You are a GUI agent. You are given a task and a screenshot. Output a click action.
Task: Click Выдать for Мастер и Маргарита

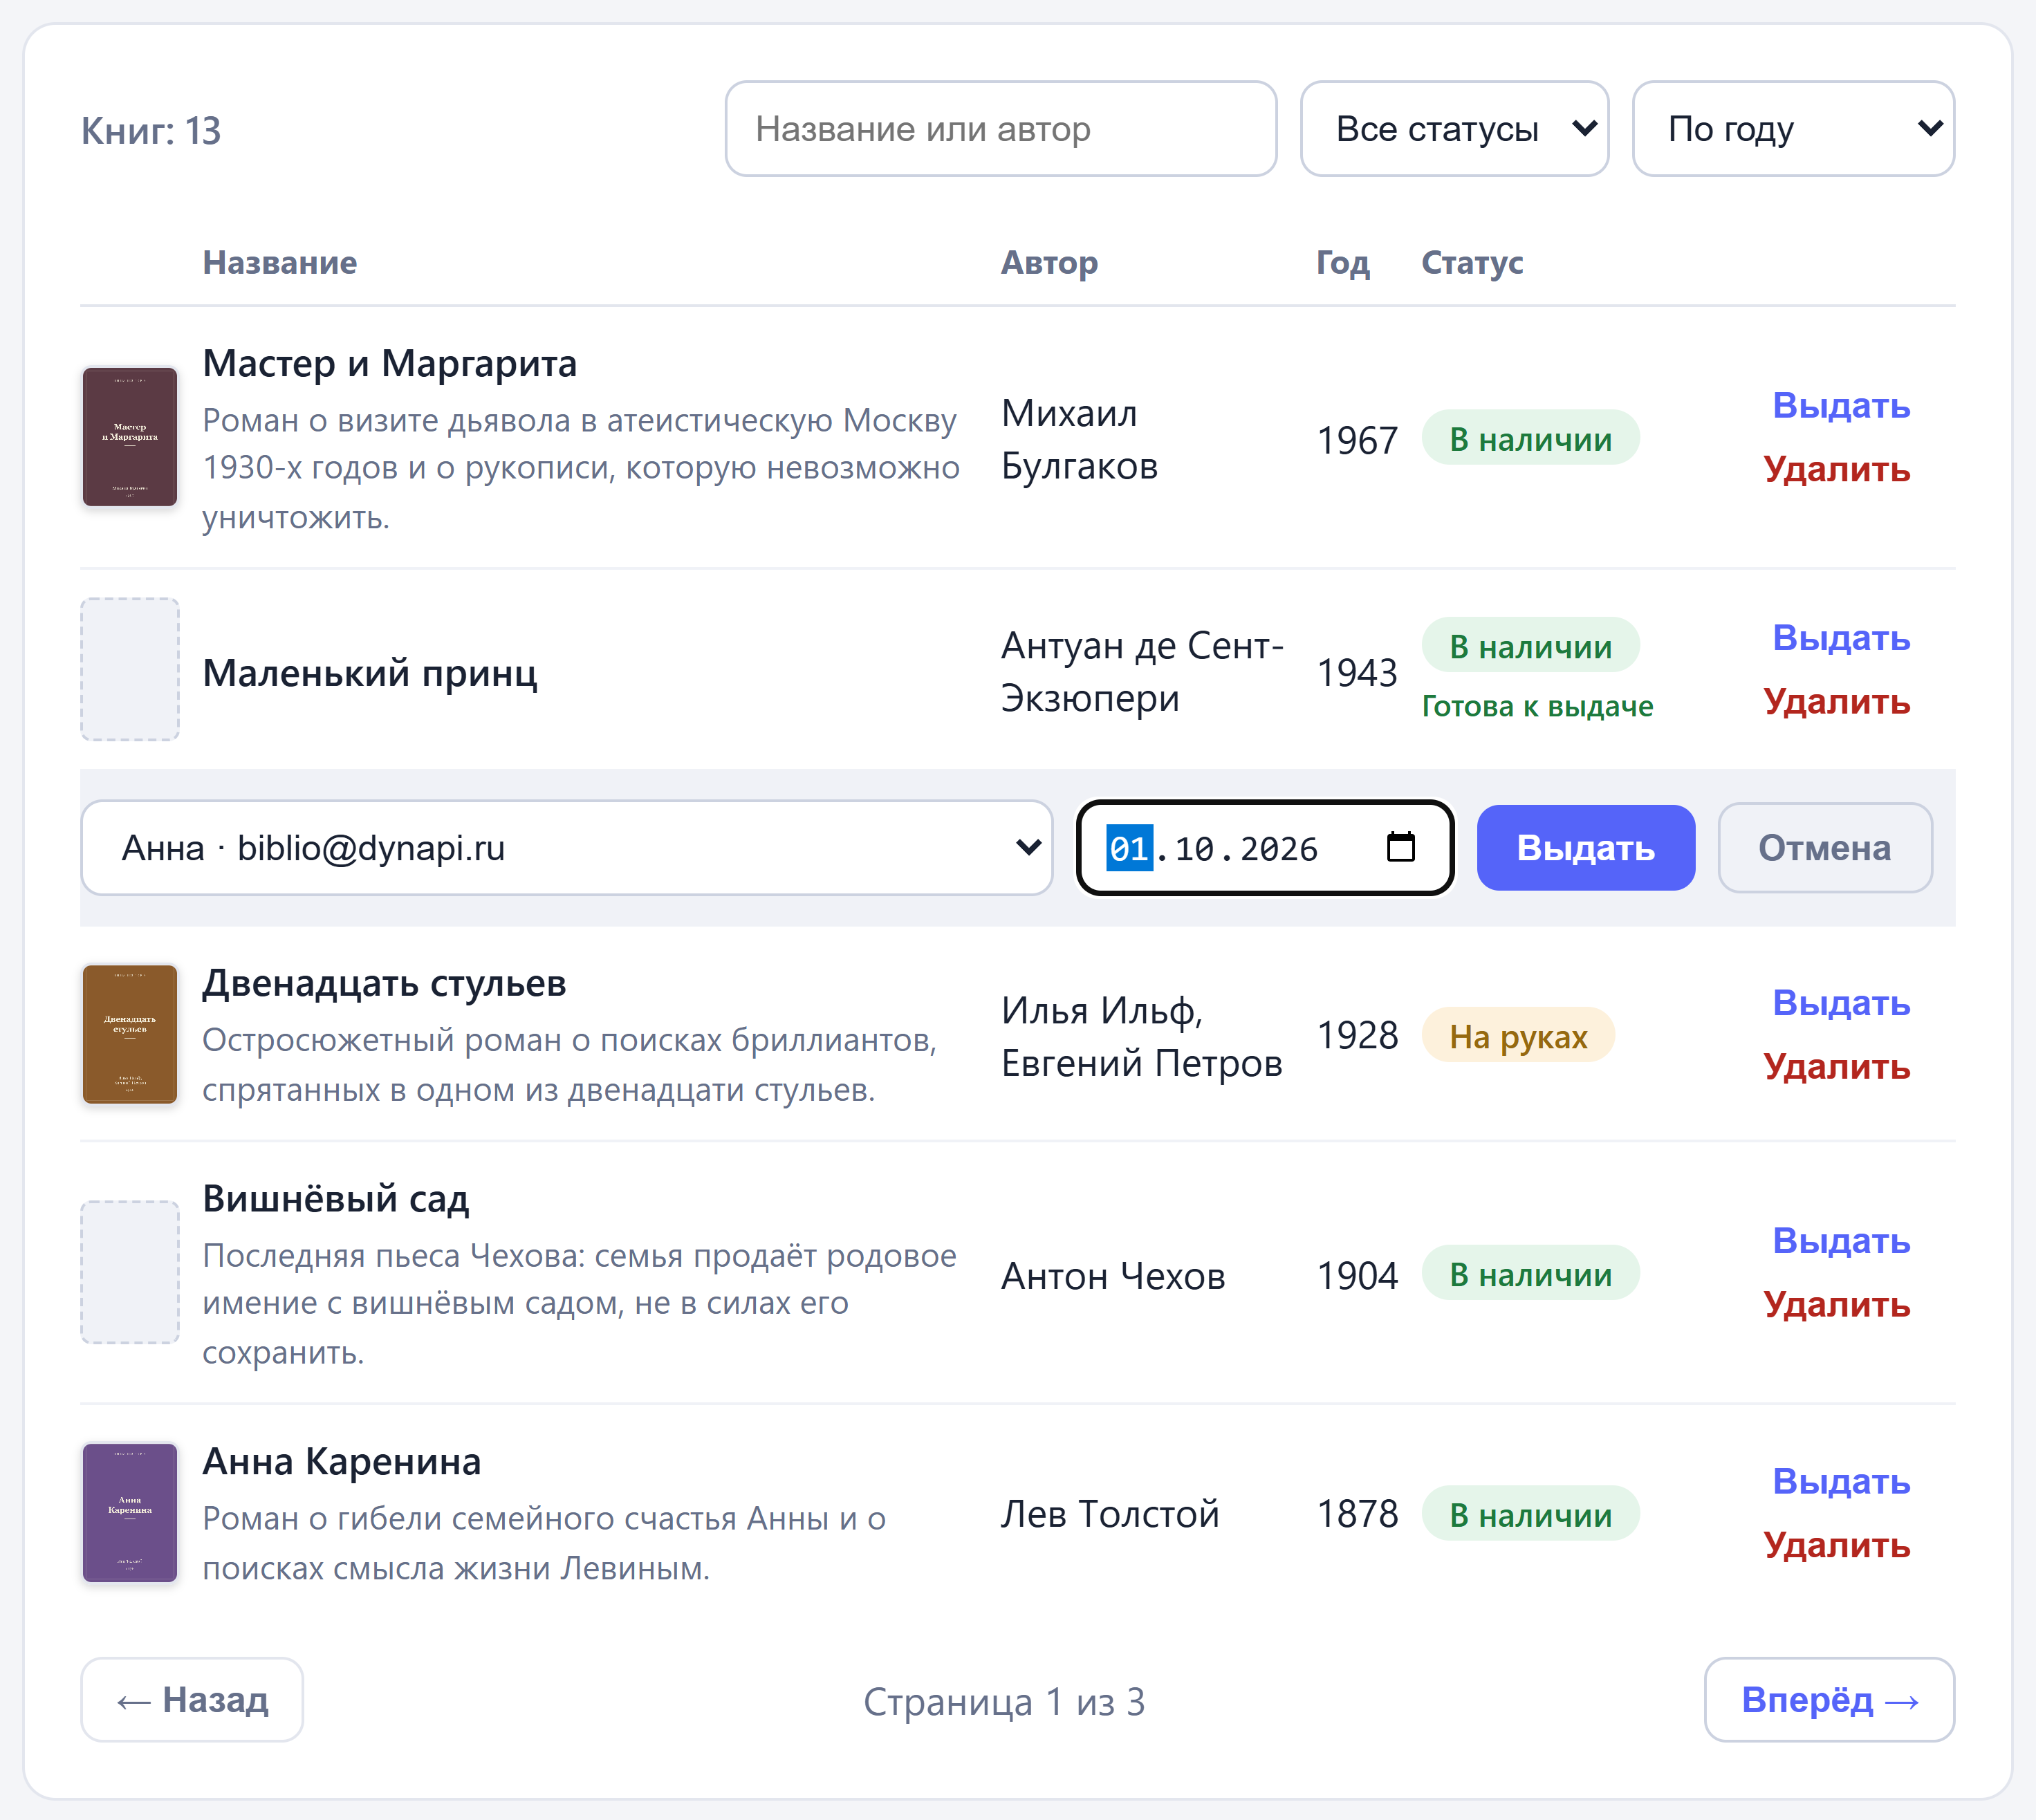(1841, 406)
